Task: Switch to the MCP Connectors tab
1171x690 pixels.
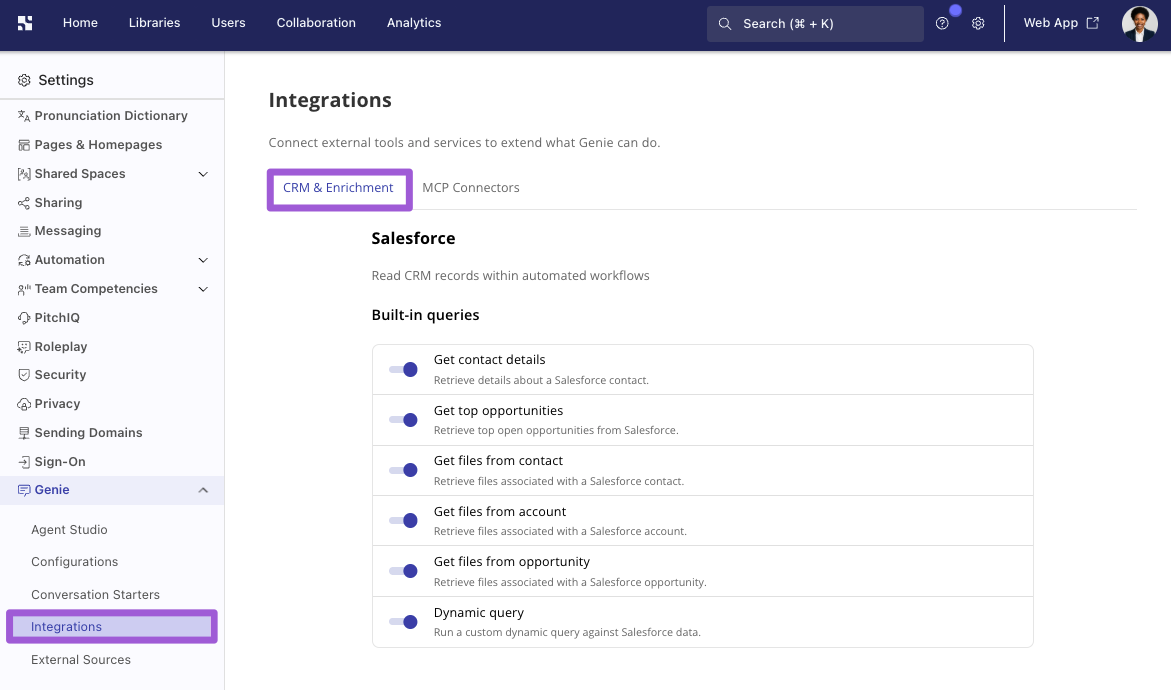Action: 470,188
